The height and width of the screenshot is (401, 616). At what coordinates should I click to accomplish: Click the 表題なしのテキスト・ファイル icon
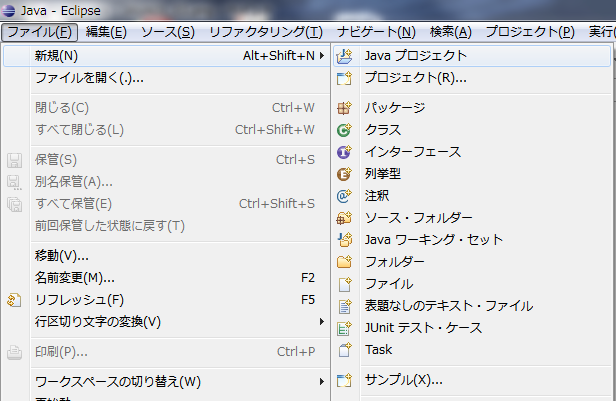click(345, 306)
